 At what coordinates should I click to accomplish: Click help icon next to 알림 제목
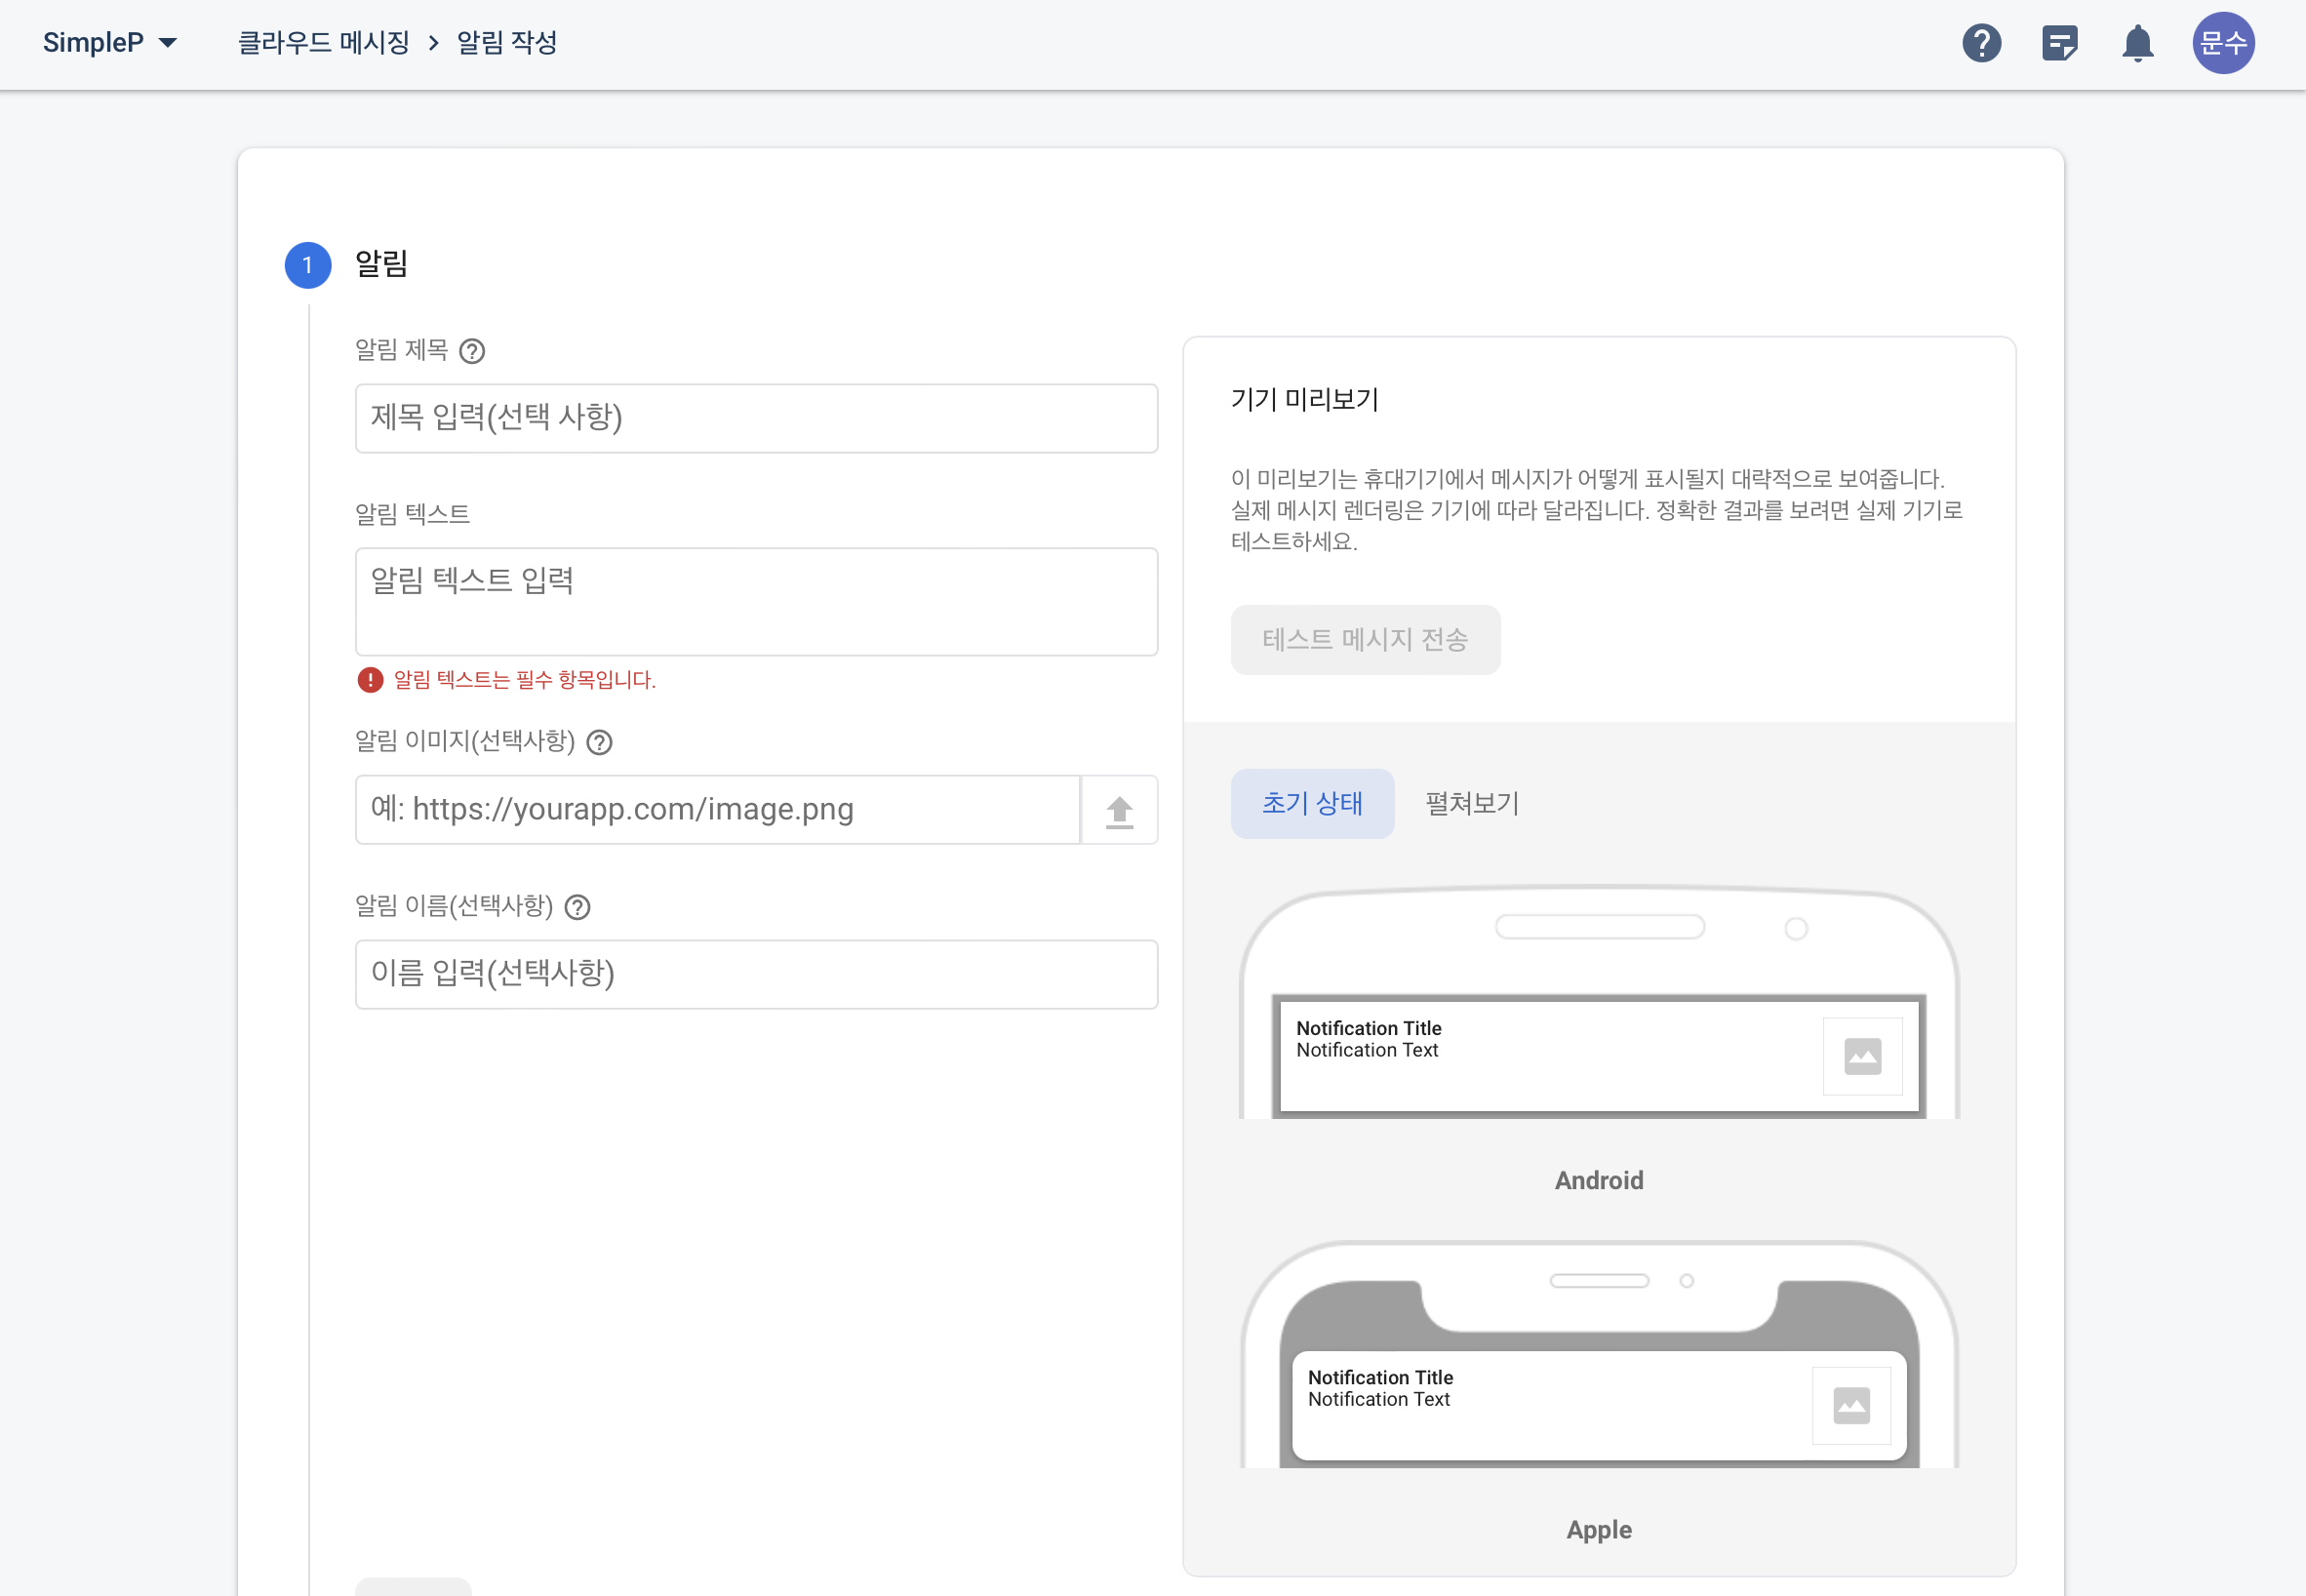[472, 351]
